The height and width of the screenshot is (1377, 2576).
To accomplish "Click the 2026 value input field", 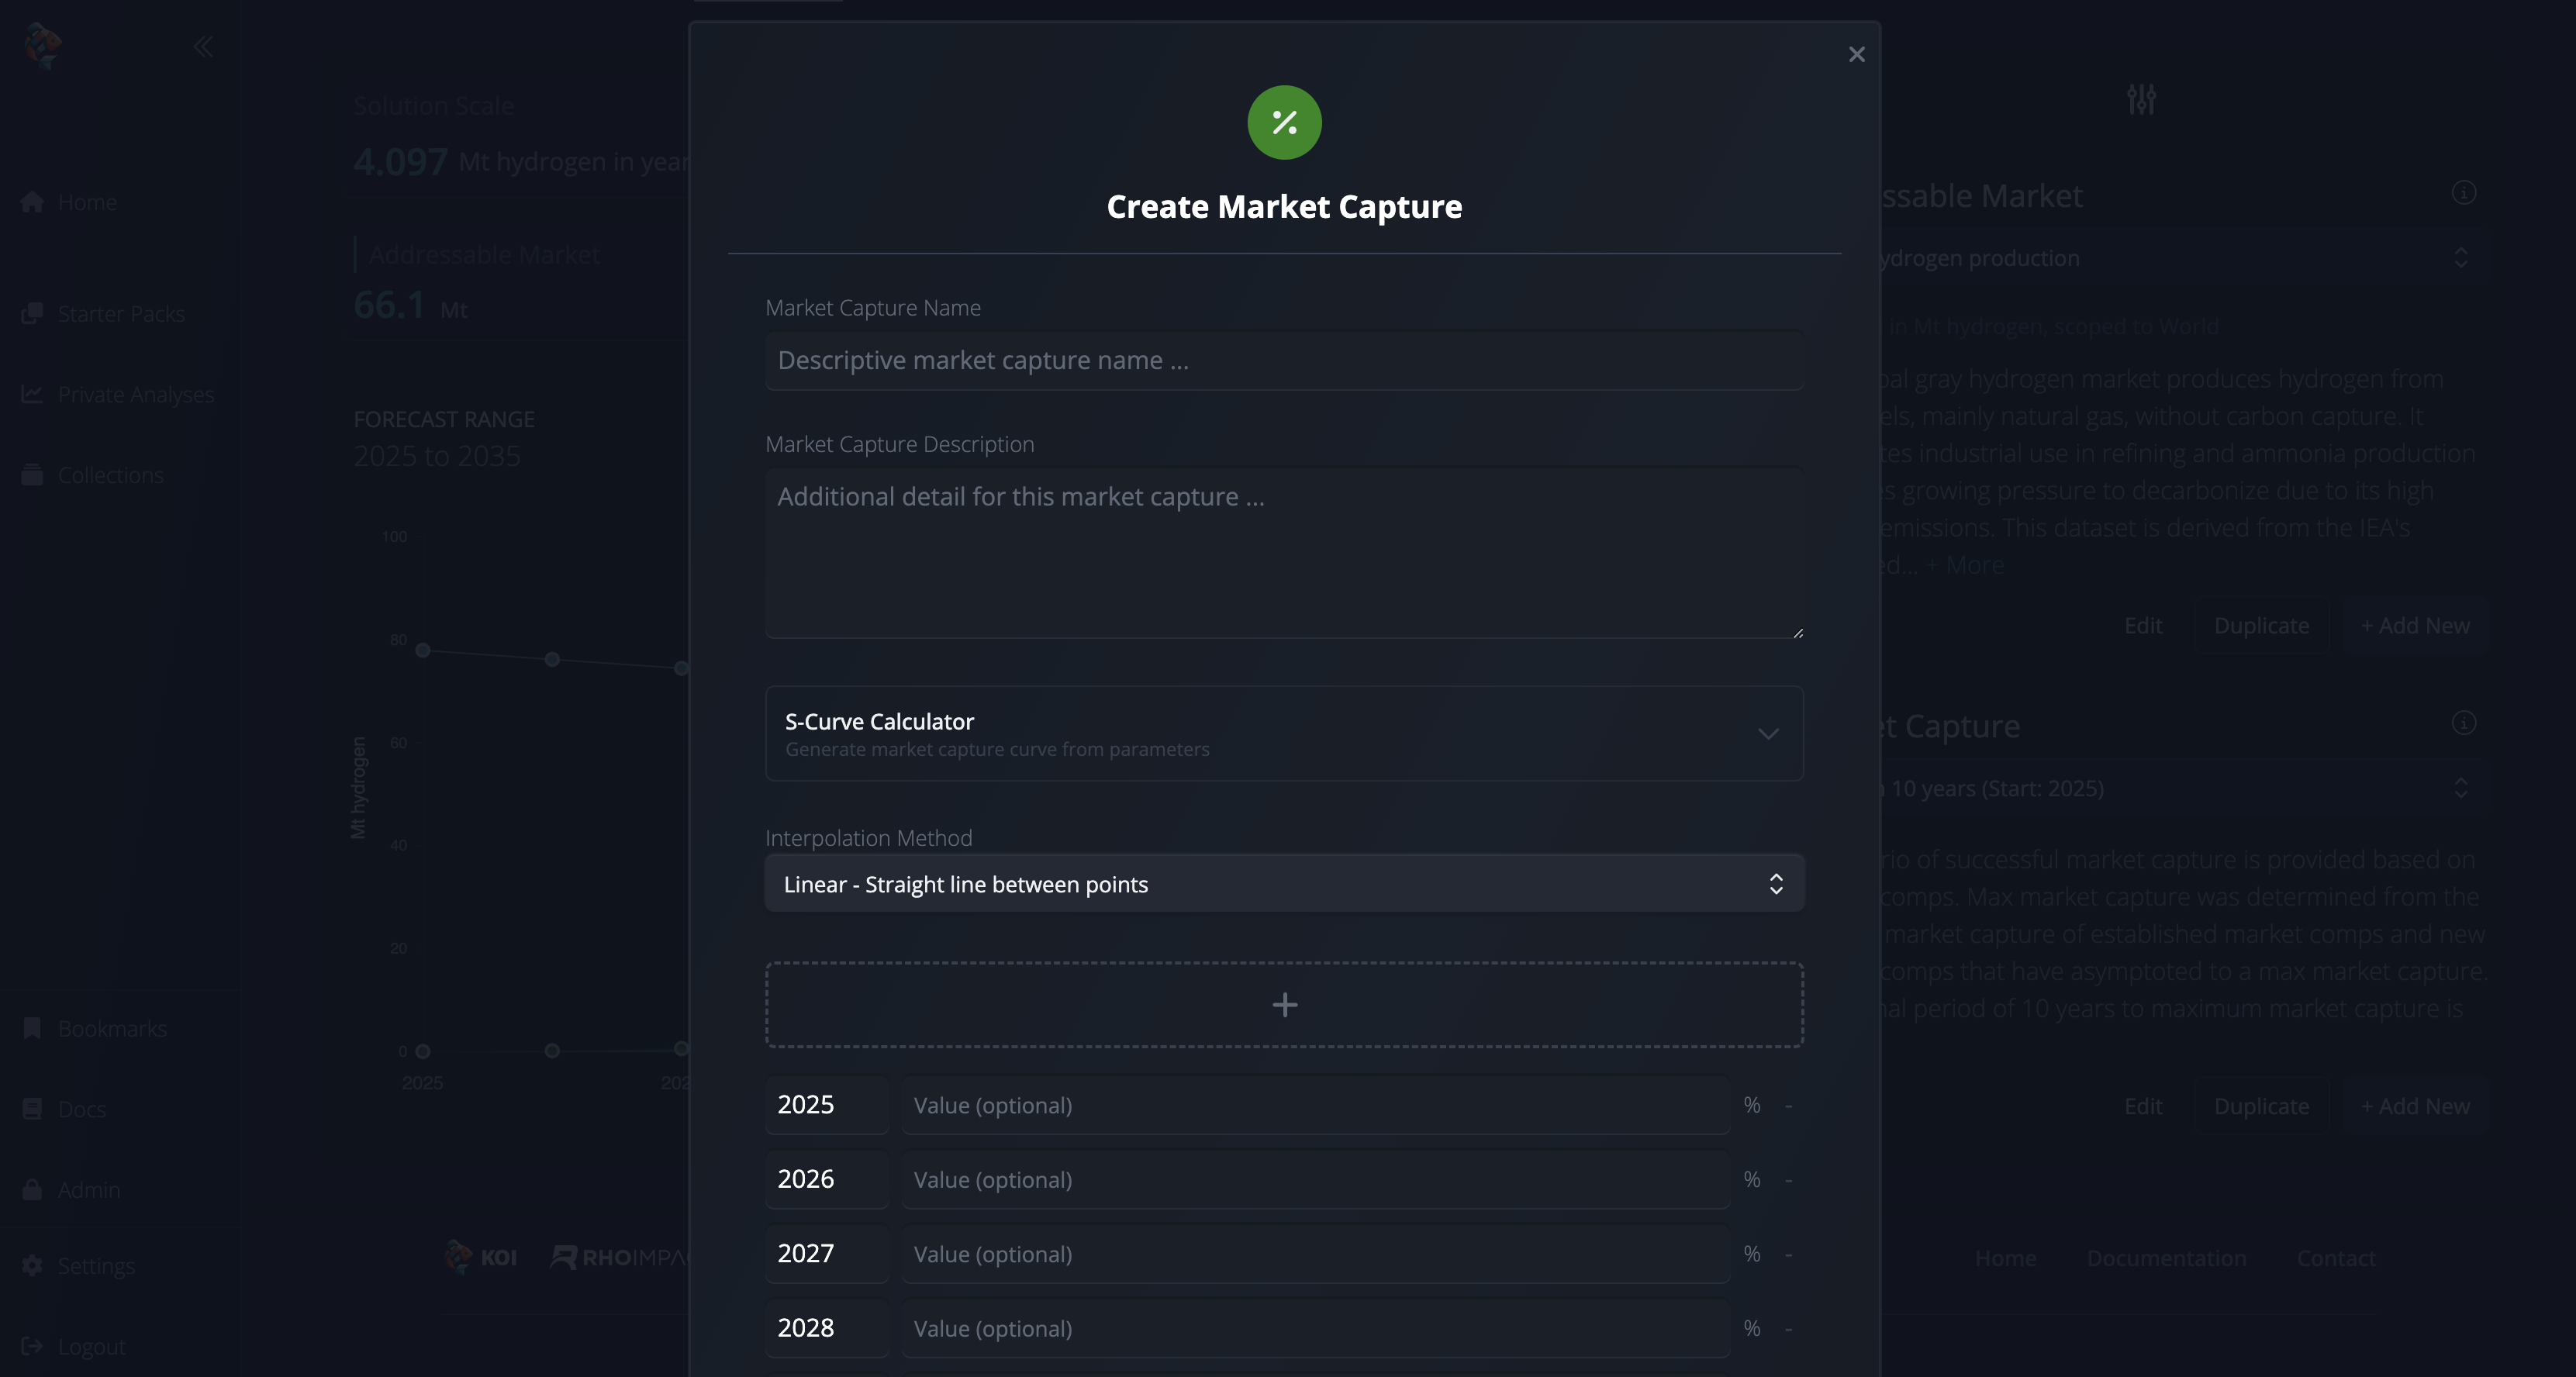I will click(1315, 1180).
